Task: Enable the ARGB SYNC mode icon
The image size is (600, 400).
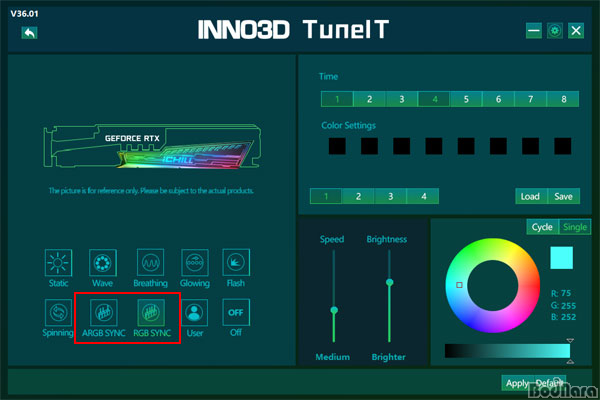Action: pyautogui.click(x=103, y=312)
